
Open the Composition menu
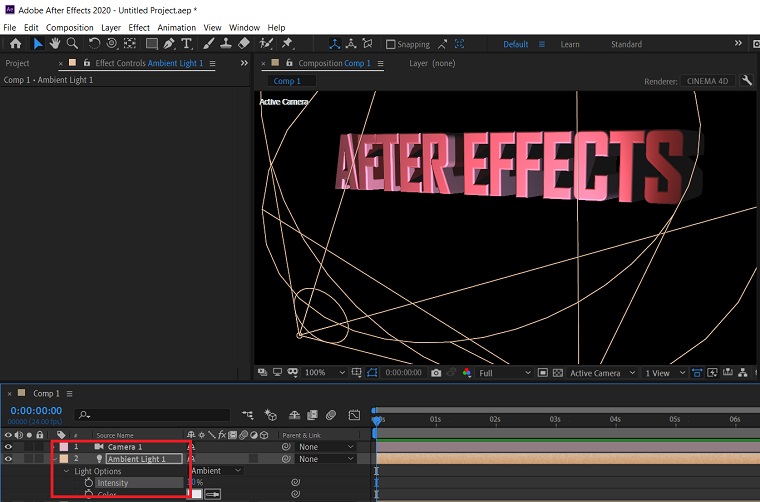click(x=69, y=28)
